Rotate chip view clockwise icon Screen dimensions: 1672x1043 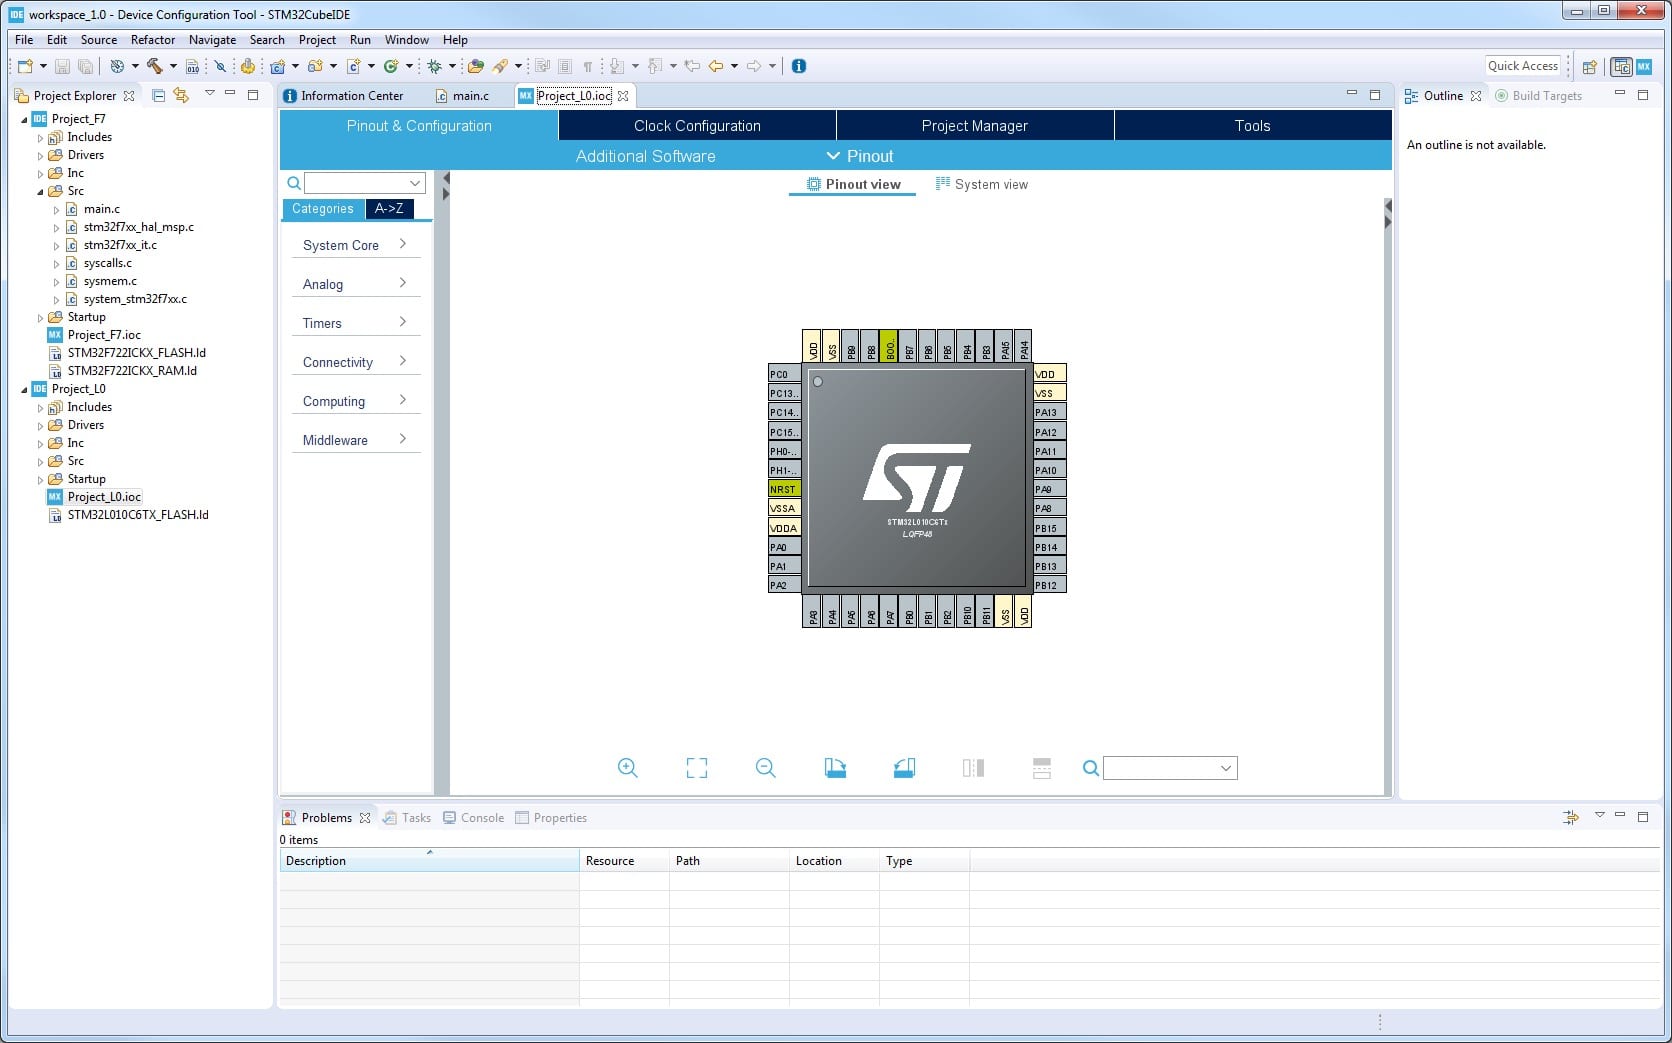pyautogui.click(x=835, y=768)
